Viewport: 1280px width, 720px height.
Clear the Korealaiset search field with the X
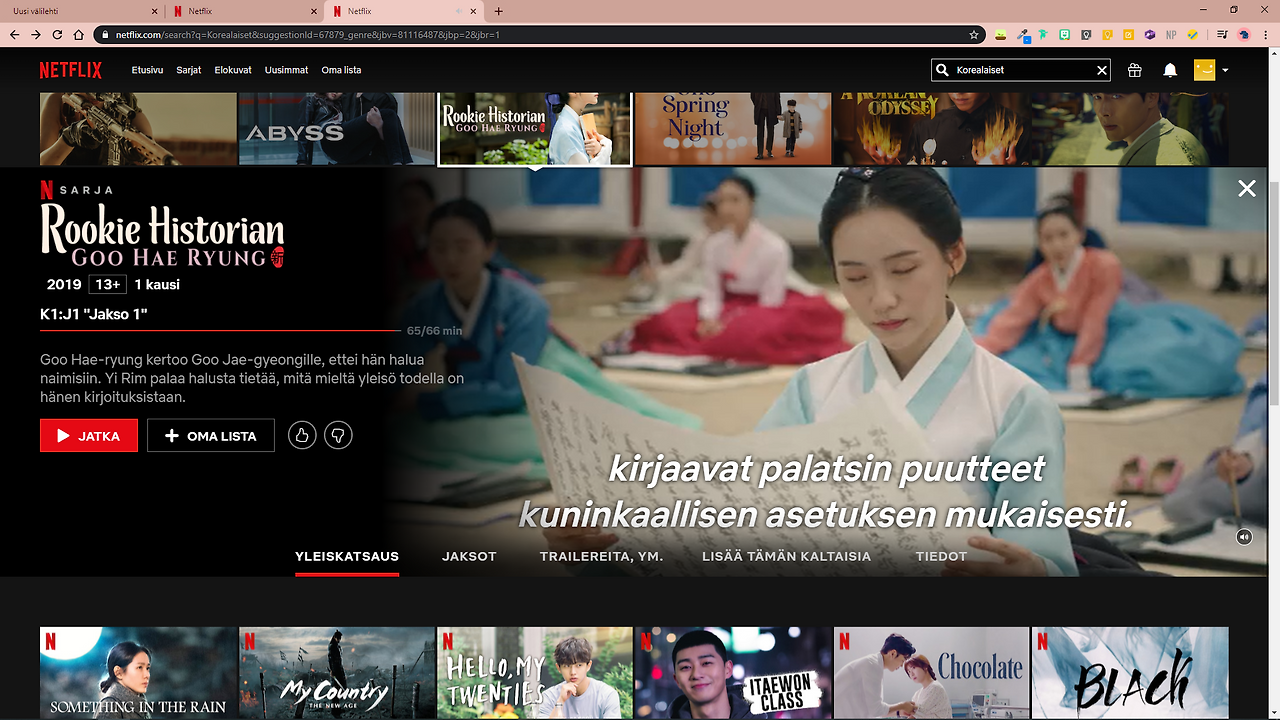[x=1102, y=70]
